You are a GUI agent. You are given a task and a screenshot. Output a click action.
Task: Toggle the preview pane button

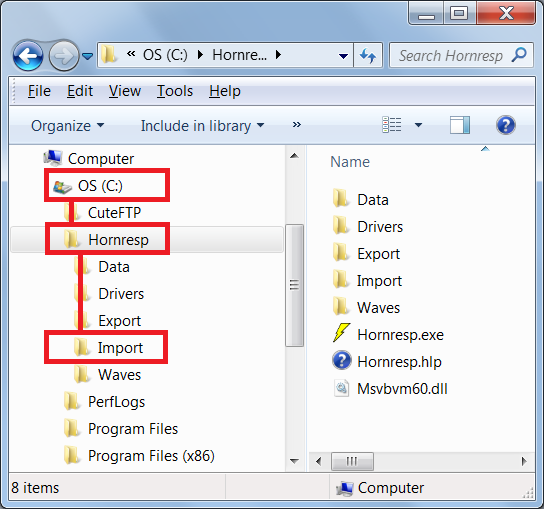[x=460, y=125]
